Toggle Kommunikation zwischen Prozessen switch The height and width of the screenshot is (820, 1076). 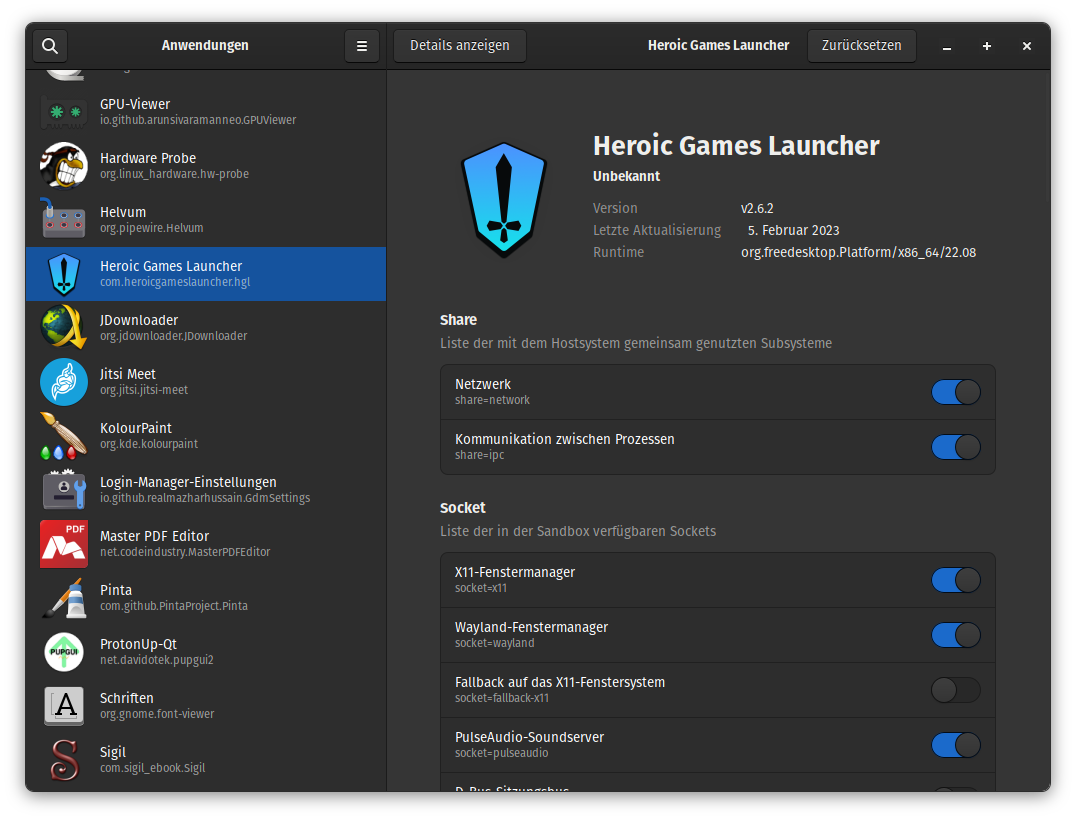tap(955, 447)
